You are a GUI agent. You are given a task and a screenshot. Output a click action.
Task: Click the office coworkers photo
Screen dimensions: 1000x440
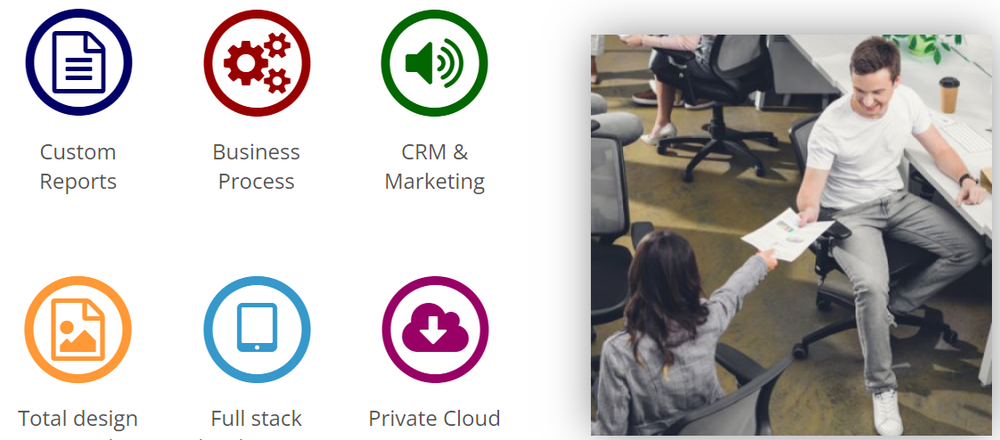tap(791, 235)
